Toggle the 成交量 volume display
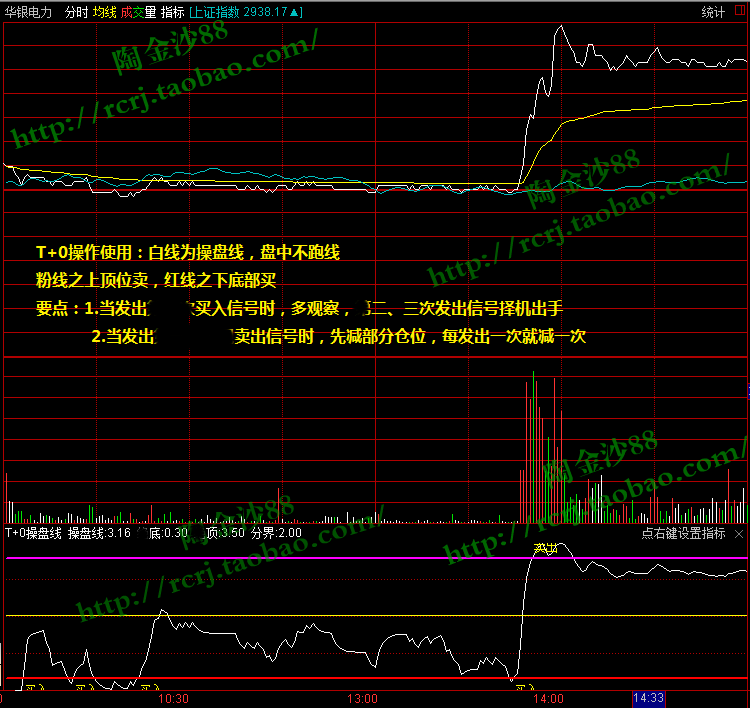 point(138,12)
